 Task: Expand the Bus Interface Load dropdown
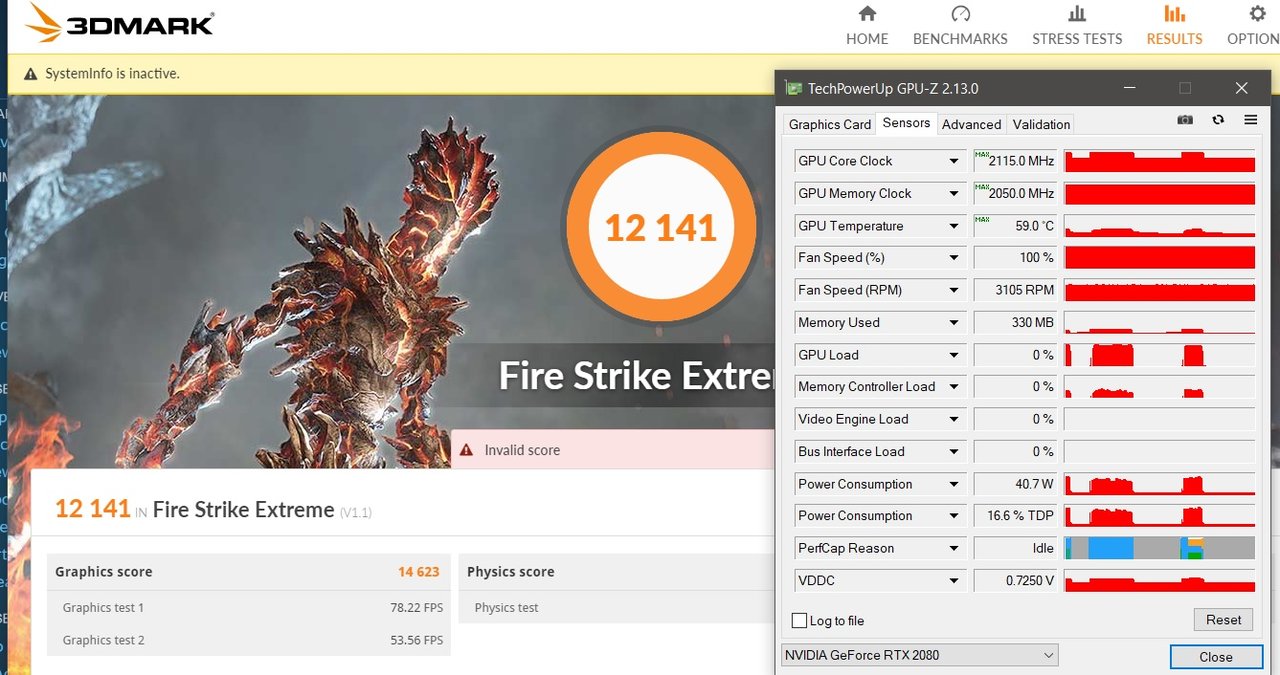point(954,451)
